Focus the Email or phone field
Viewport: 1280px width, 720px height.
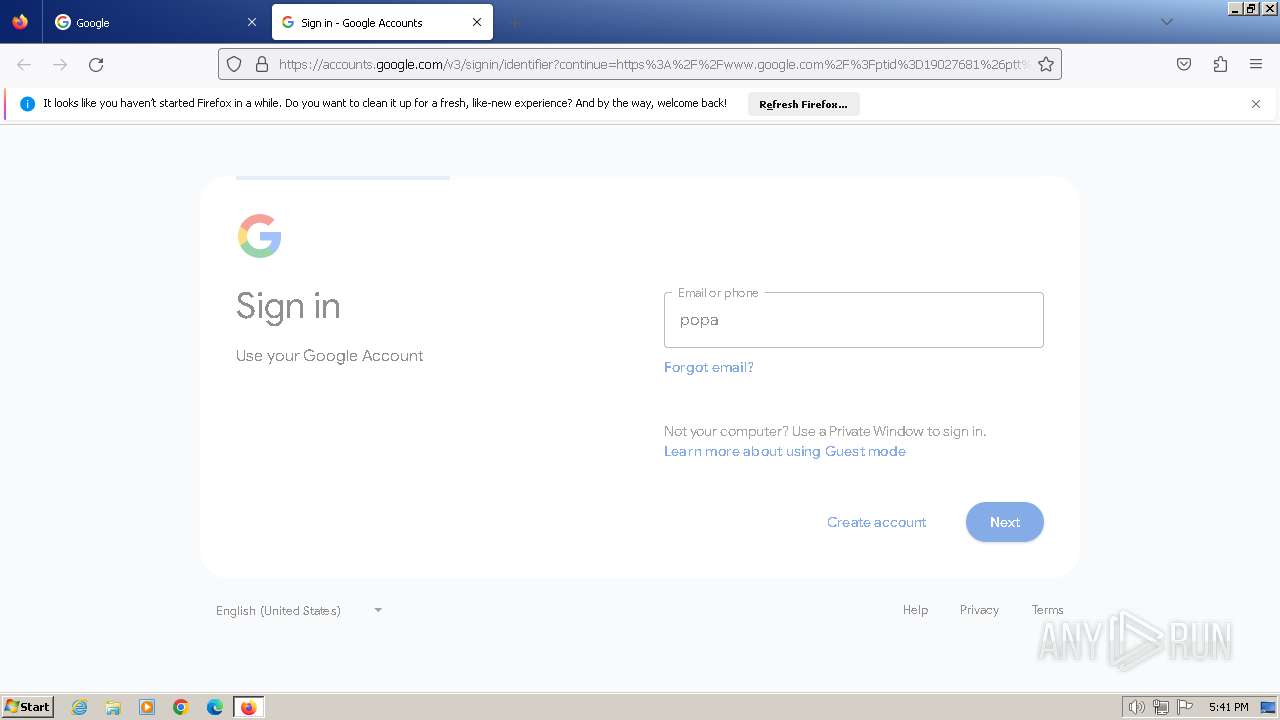[854, 320]
